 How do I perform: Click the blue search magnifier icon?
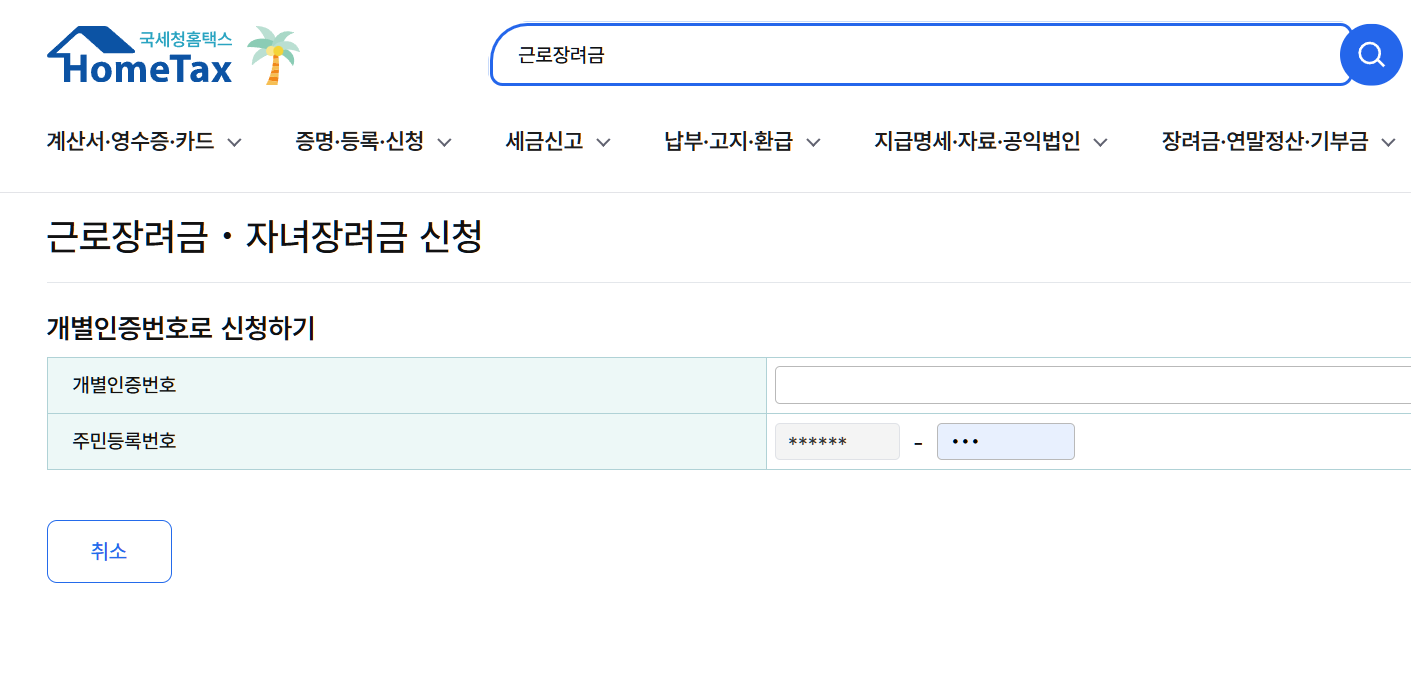(1371, 55)
